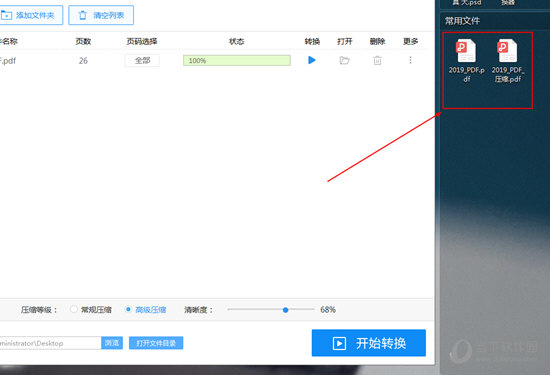Click the page count value 26

83,61
